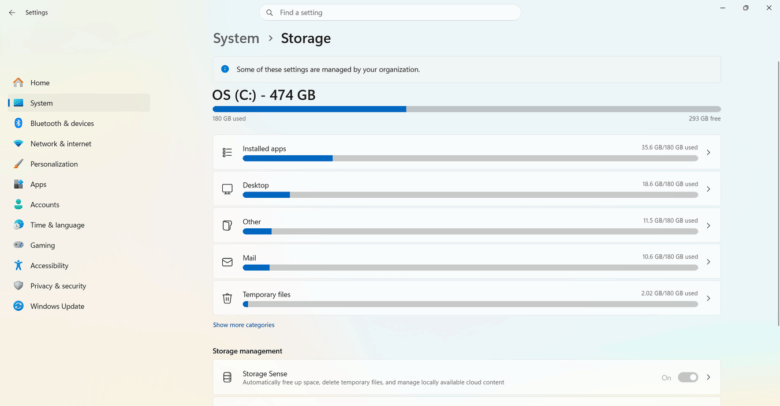The height and width of the screenshot is (406, 780).
Task: Click the Installed apps list icon
Action: [x=227, y=152]
